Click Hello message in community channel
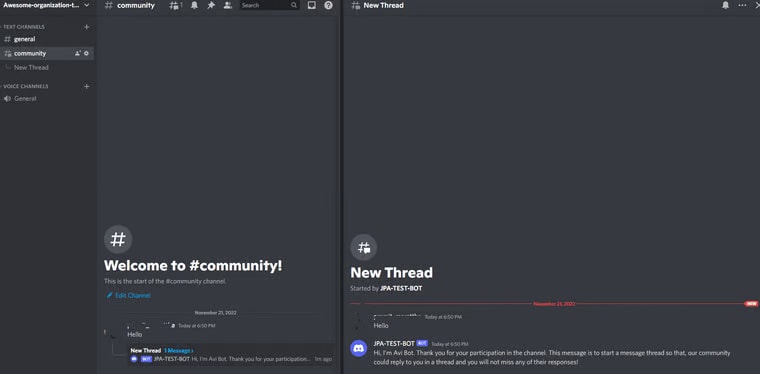 135,334
